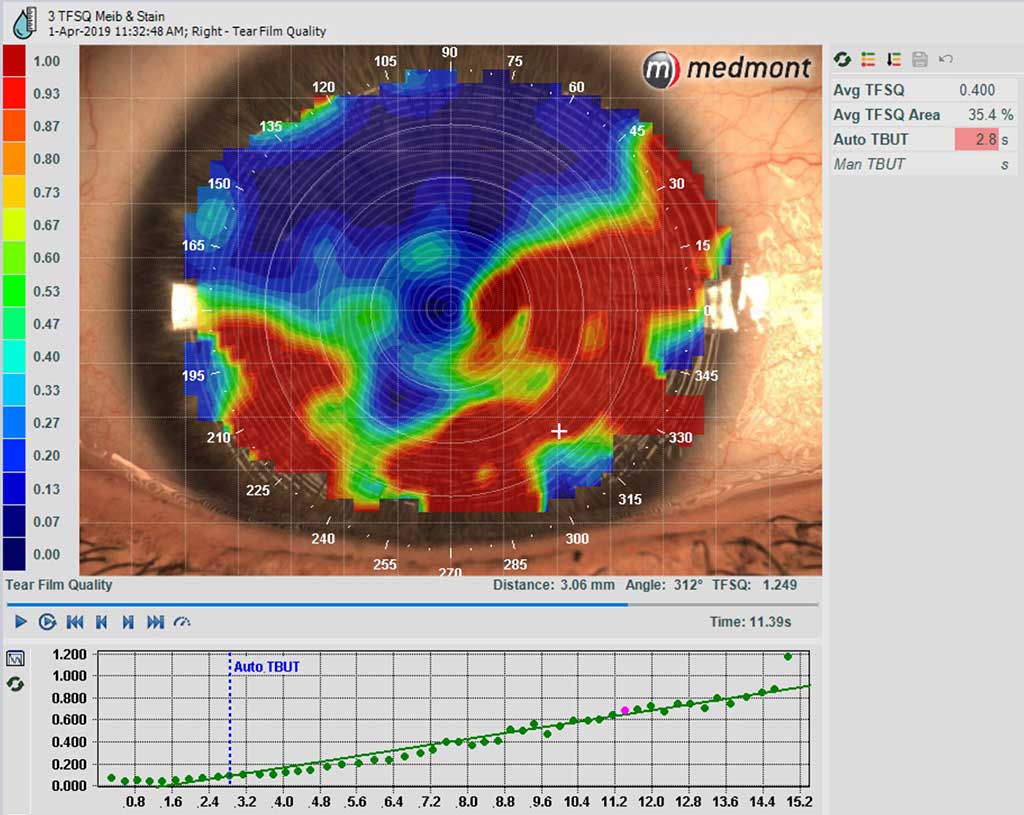This screenshot has width=1024, height=815.
Task: Step forward one frame
Action: click(x=128, y=622)
